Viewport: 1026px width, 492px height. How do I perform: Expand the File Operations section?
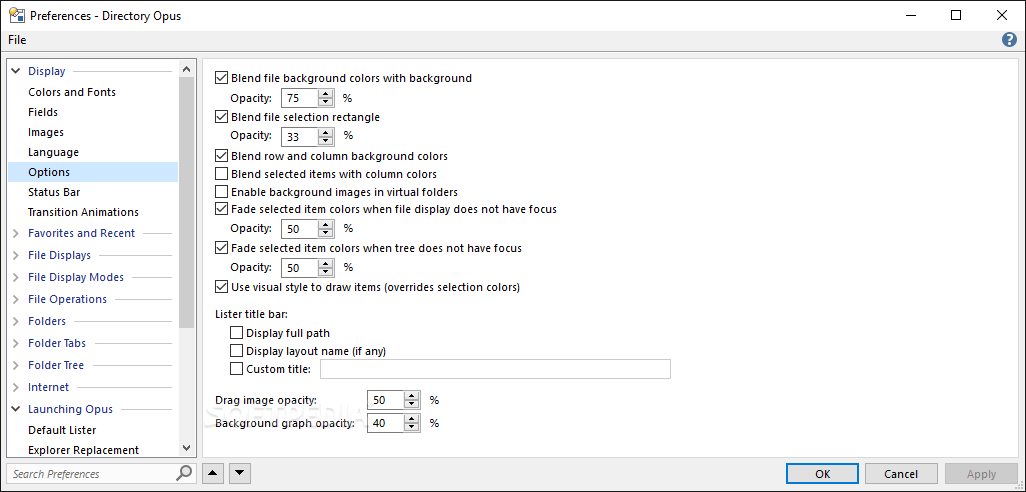(x=16, y=299)
